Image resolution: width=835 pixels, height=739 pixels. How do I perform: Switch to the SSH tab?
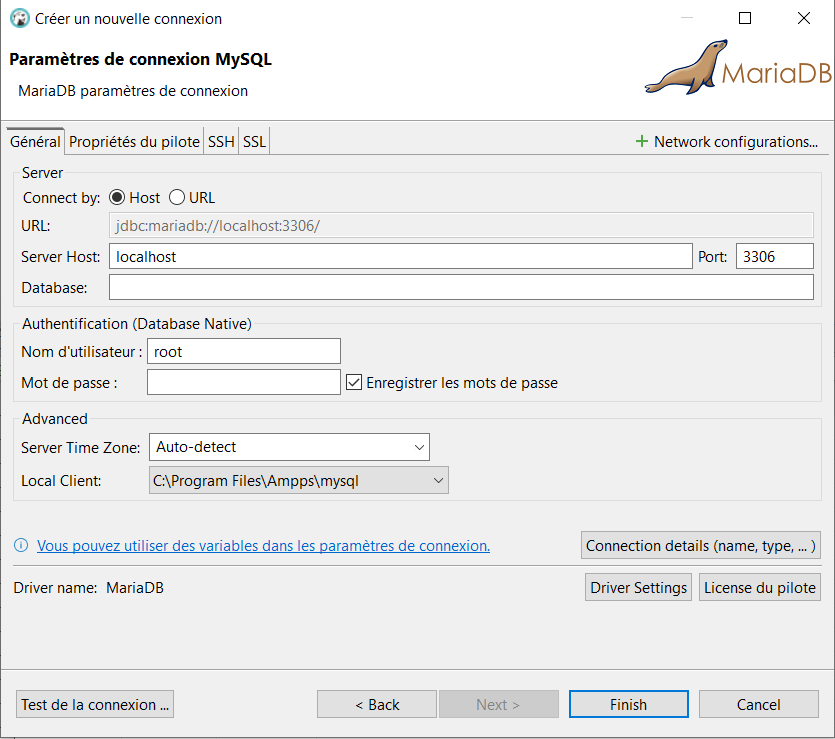point(220,141)
